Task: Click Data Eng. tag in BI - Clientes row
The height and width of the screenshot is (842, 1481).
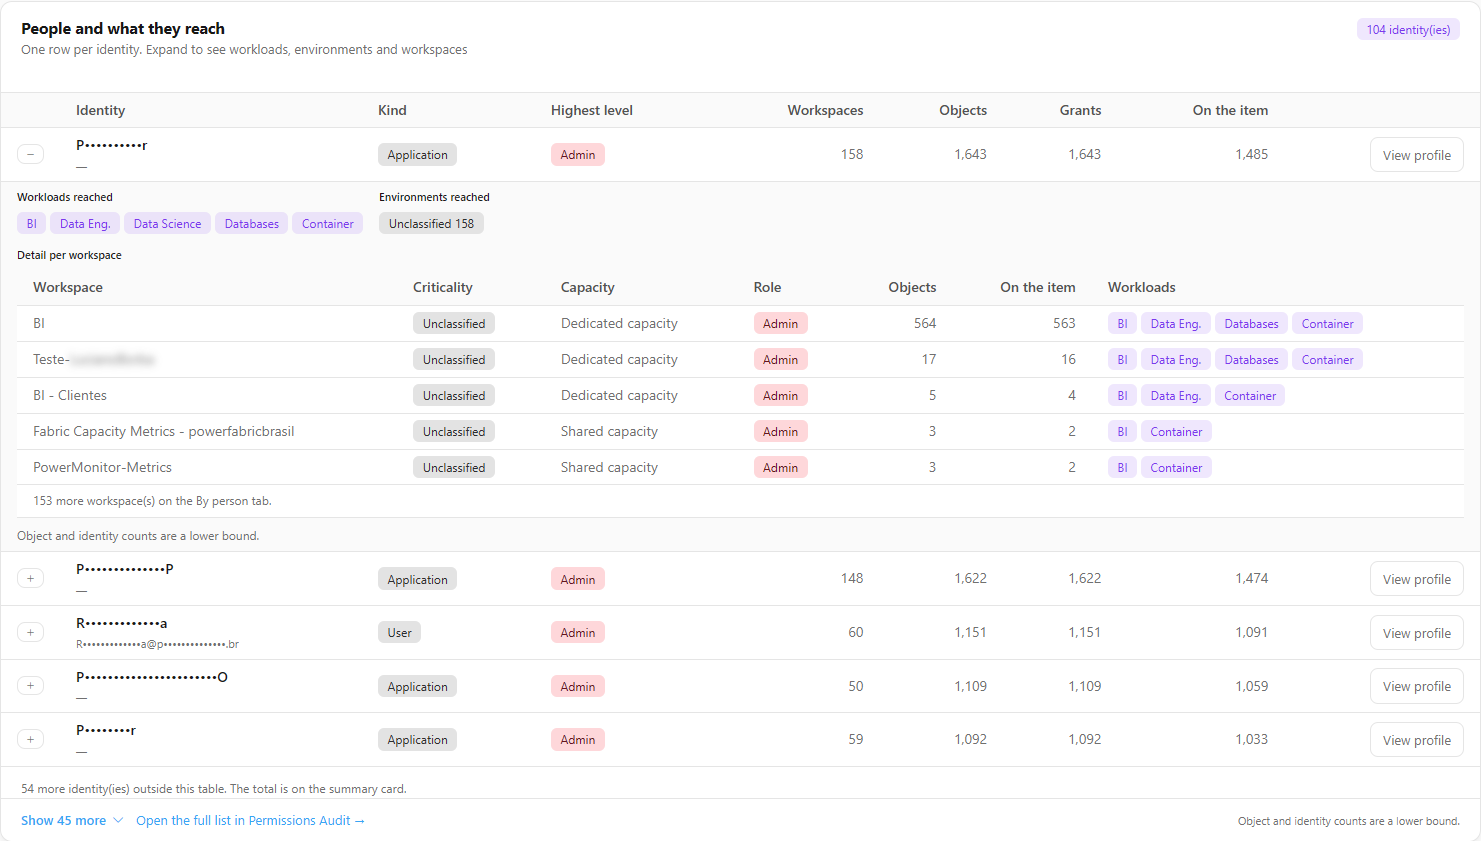Action: [1175, 395]
